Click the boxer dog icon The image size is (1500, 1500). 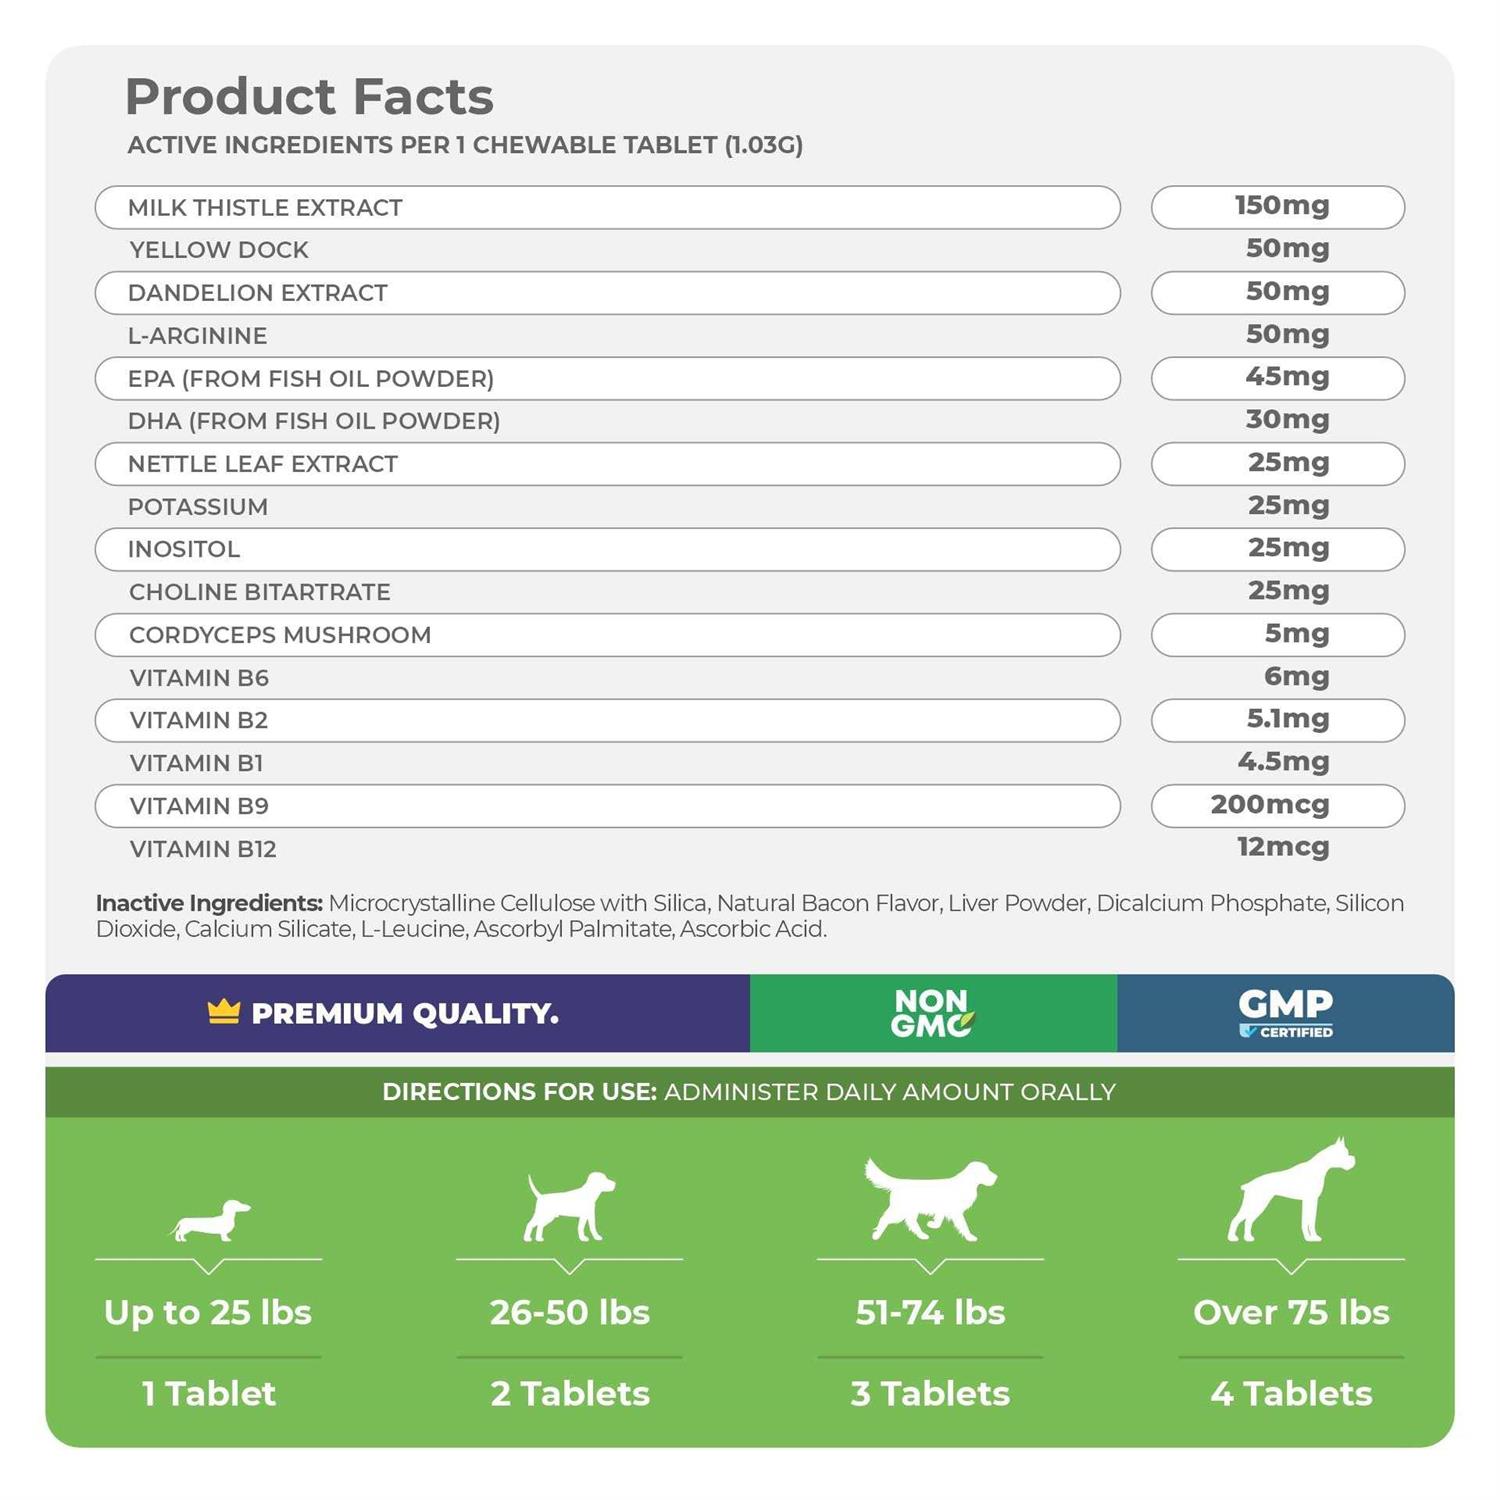pos(1291,1191)
